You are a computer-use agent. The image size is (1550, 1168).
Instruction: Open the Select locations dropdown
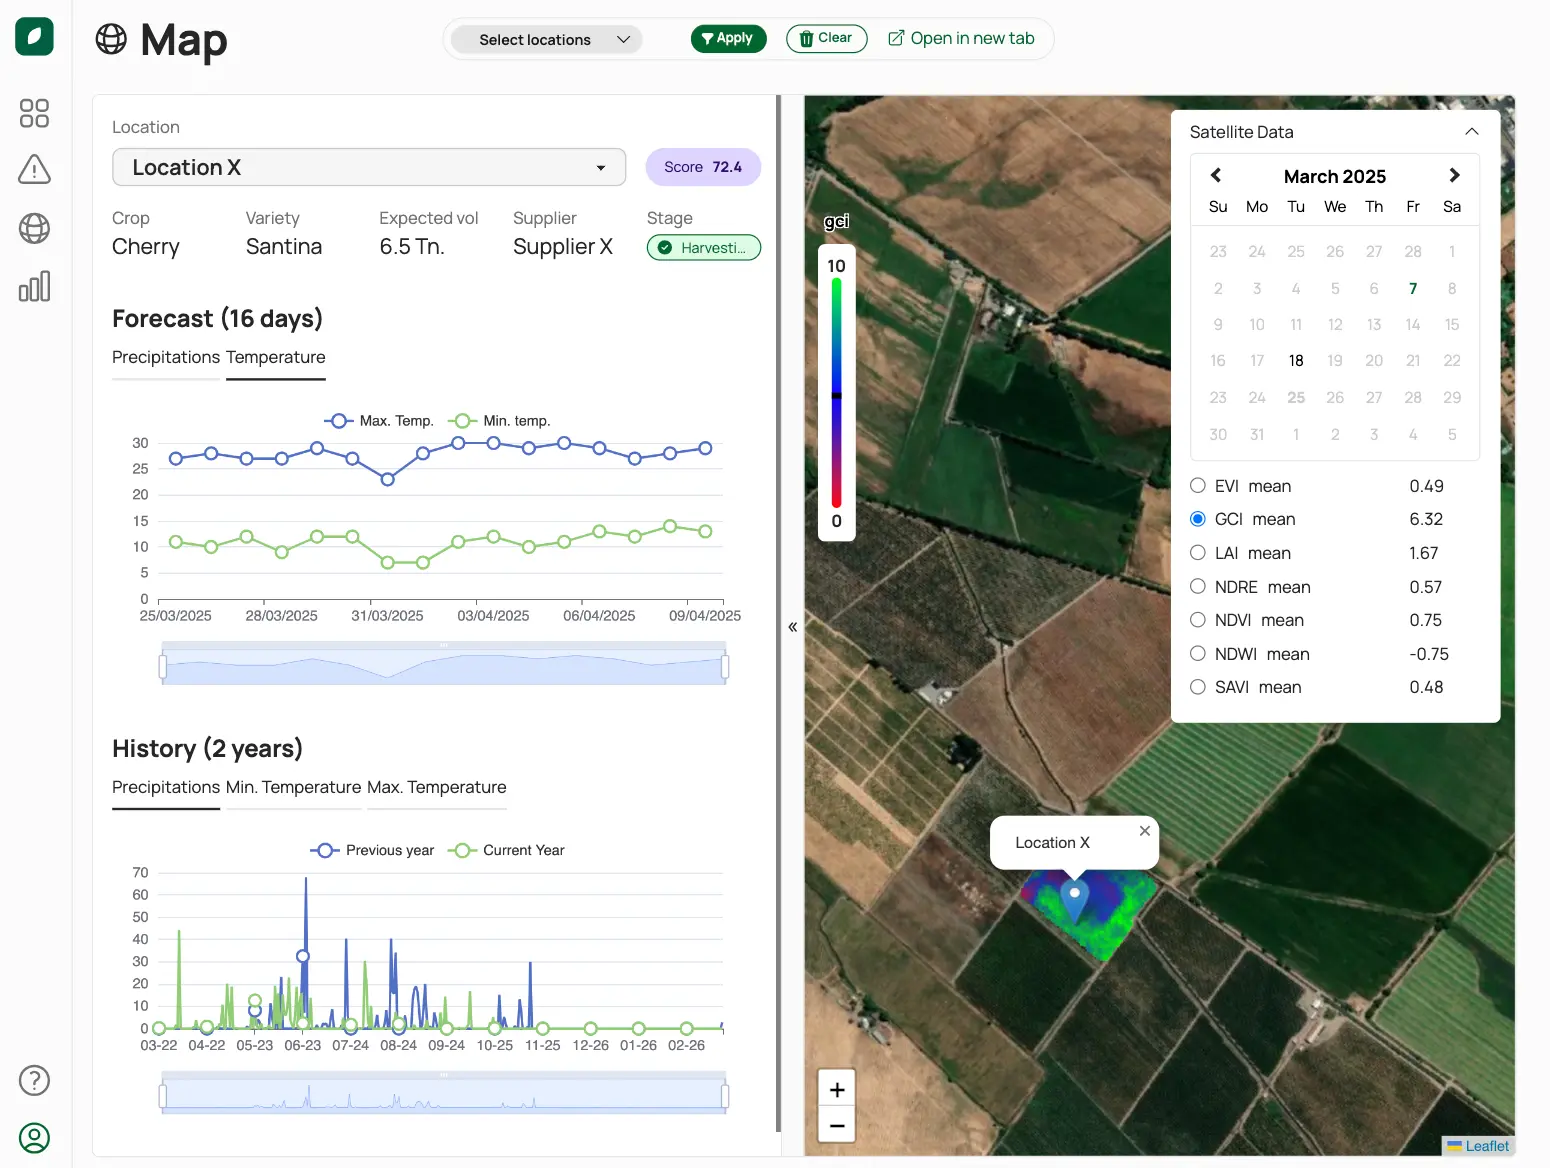click(547, 39)
